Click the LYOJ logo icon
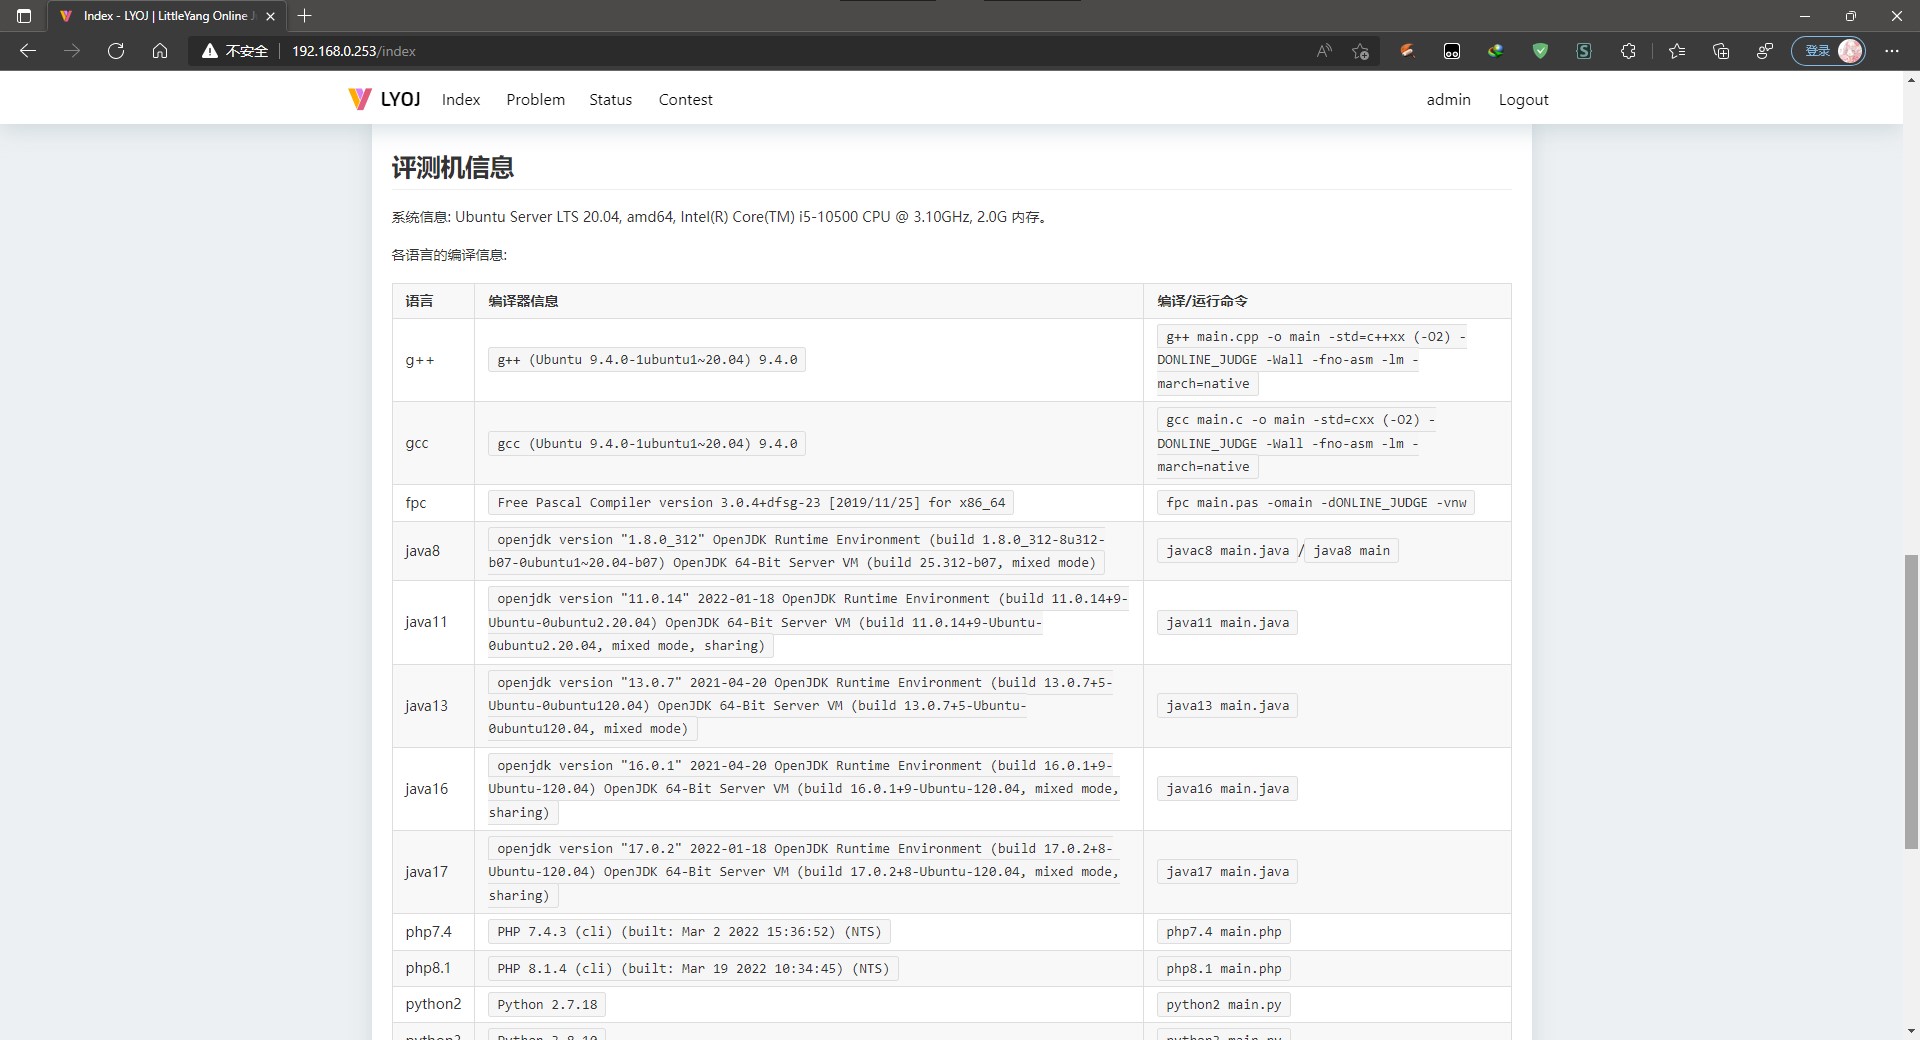Screen dimensions: 1920x1040 tap(358, 98)
